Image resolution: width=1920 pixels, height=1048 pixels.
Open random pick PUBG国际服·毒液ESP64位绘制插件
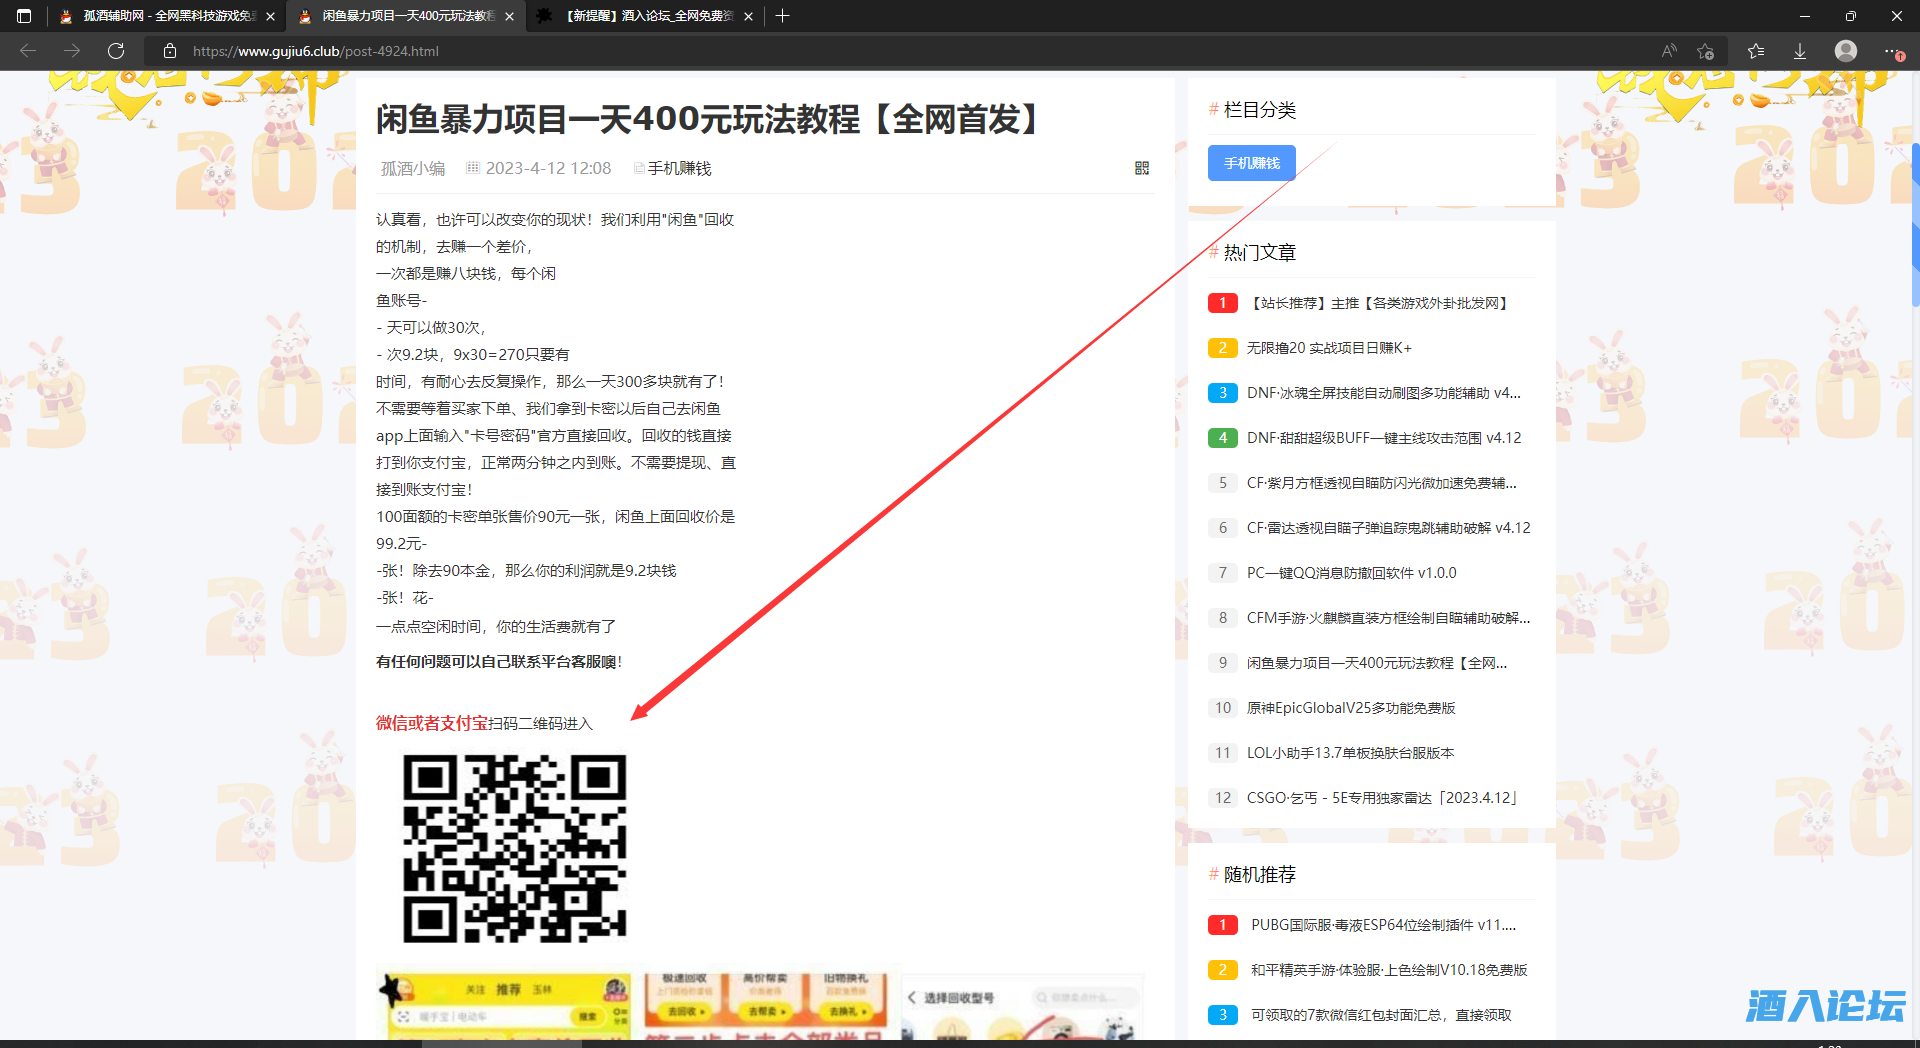(x=1383, y=925)
